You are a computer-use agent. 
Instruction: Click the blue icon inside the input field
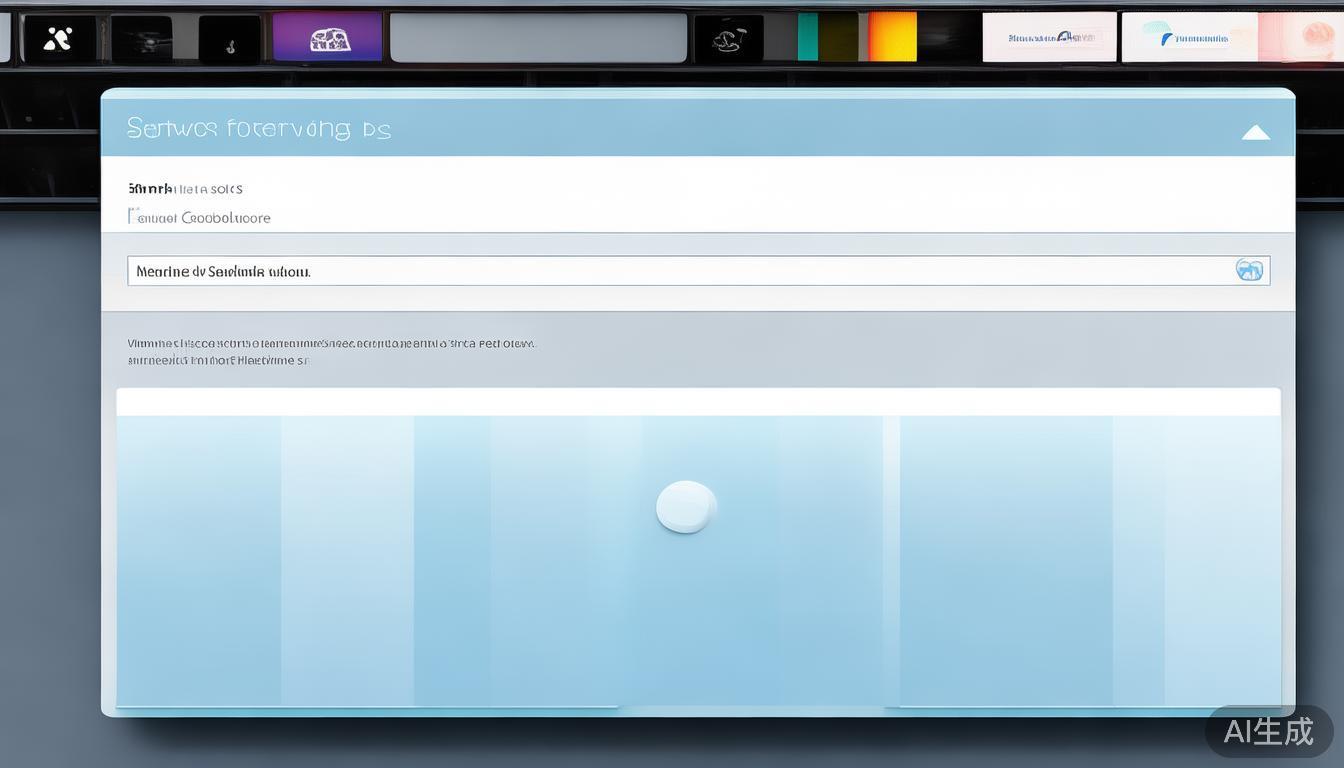(1249, 270)
